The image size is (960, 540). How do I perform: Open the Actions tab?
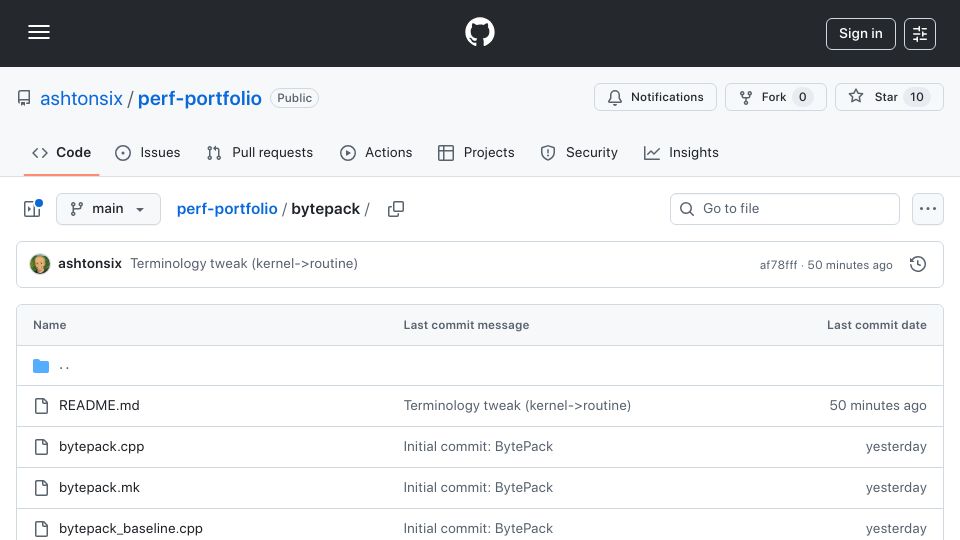click(x=376, y=152)
